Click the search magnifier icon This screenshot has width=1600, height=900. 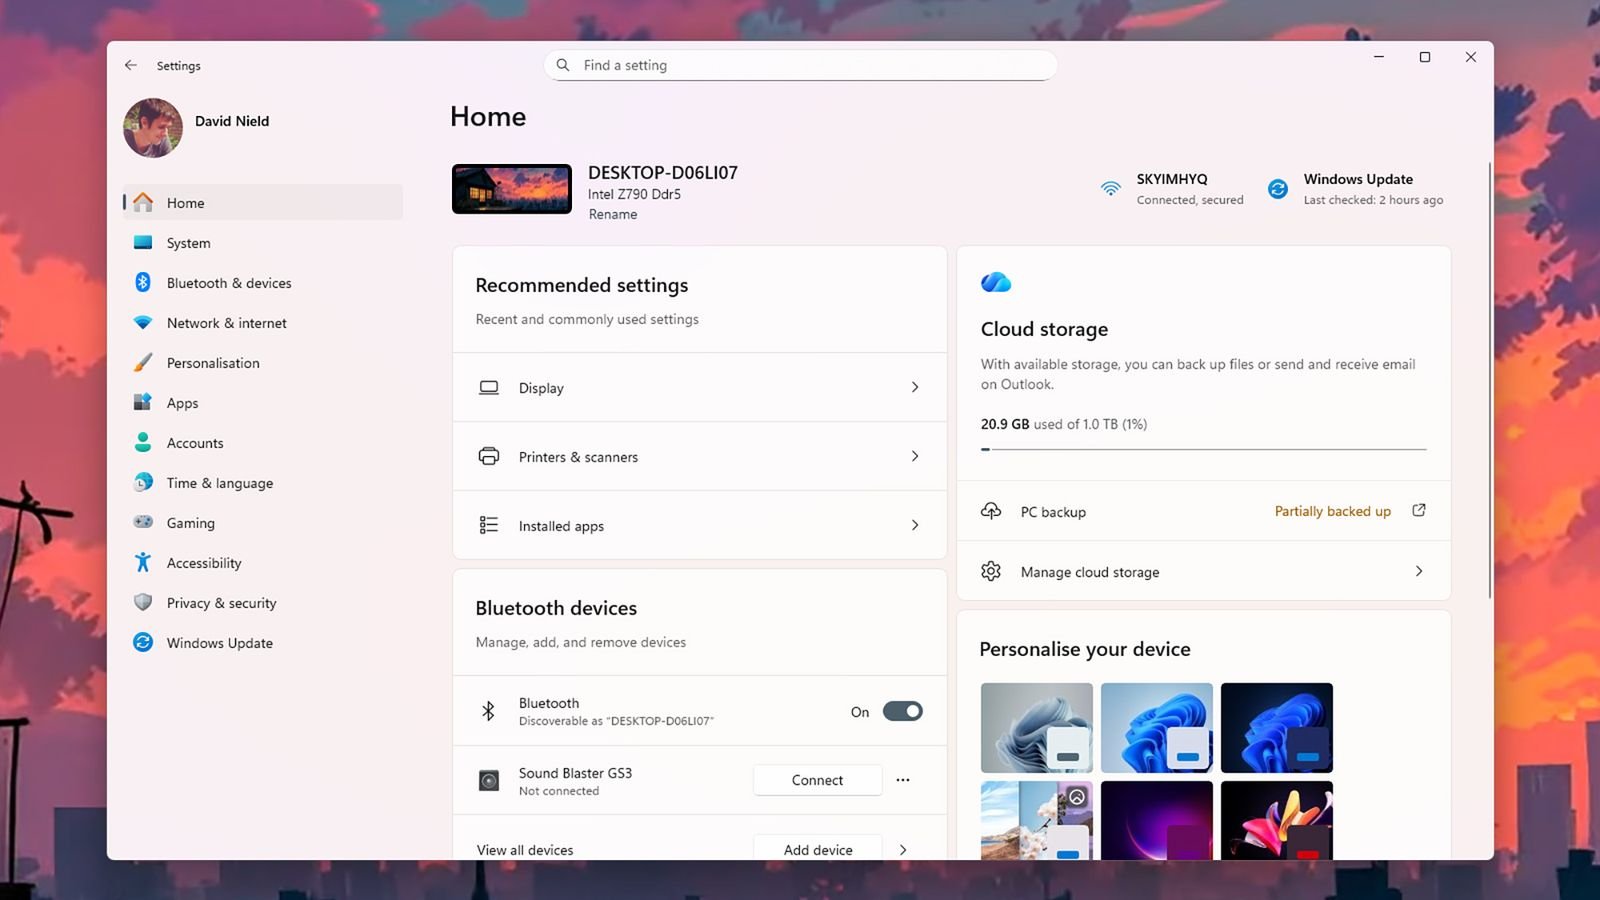click(x=563, y=65)
